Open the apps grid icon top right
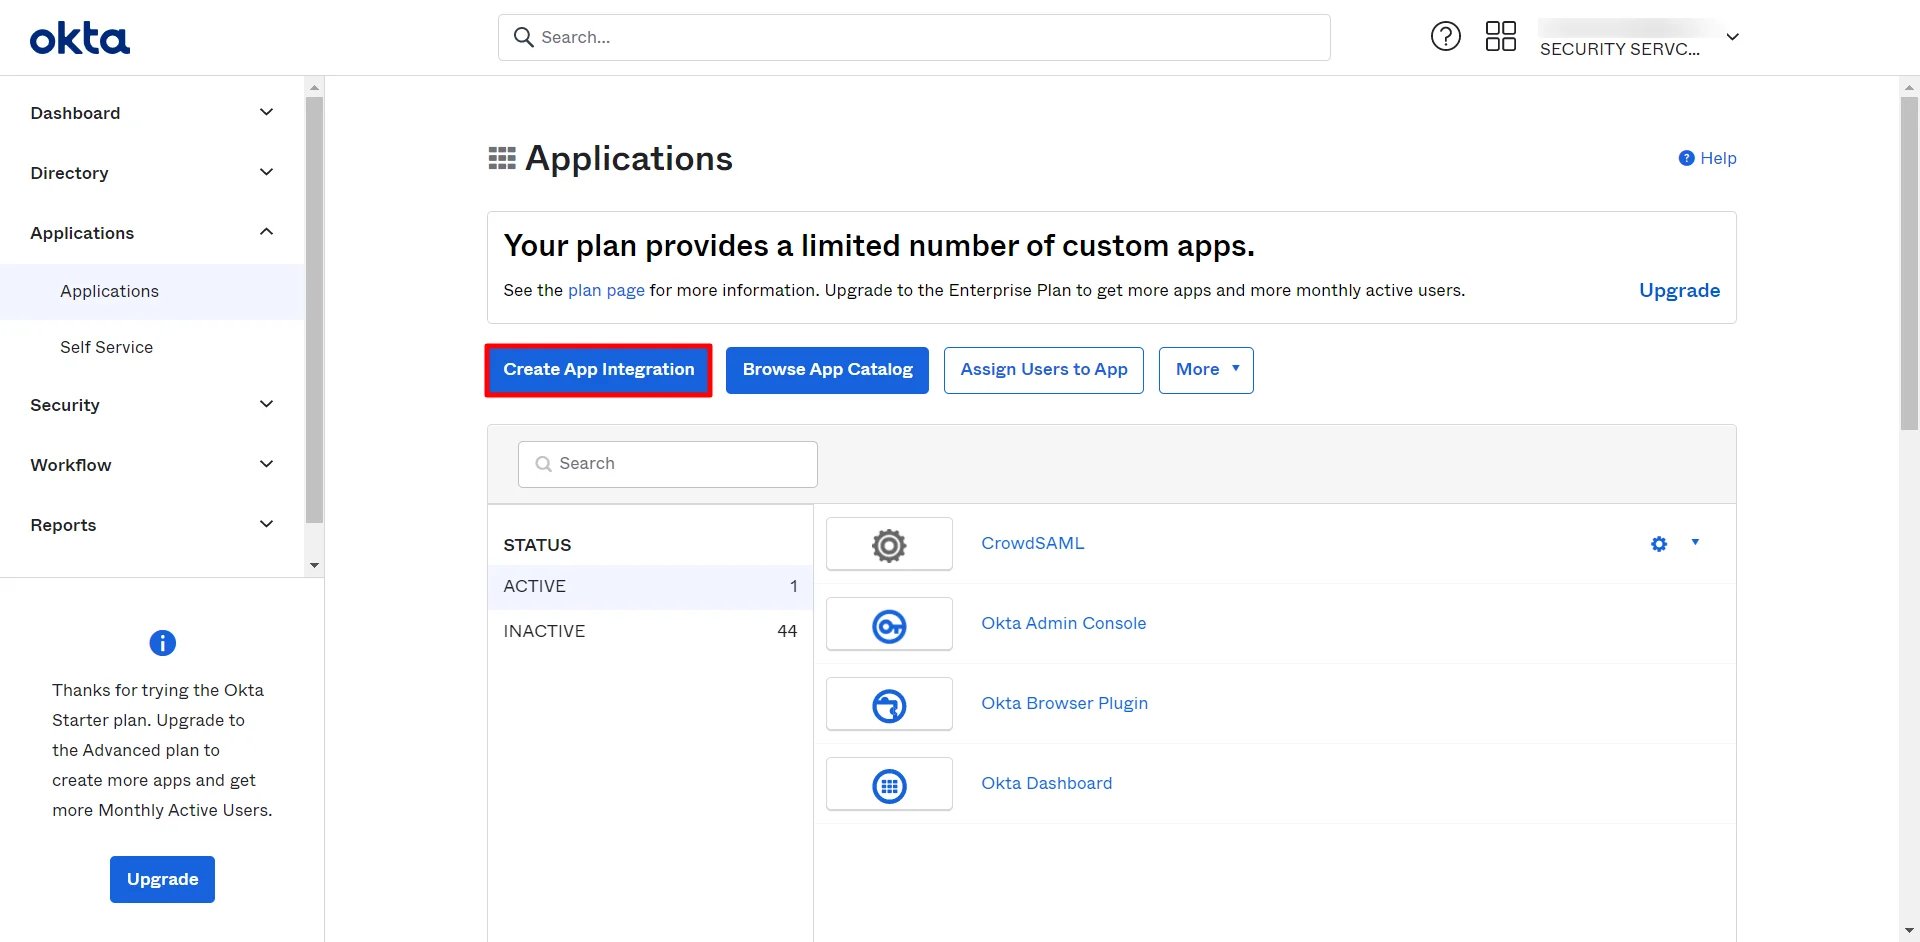 click(1500, 36)
